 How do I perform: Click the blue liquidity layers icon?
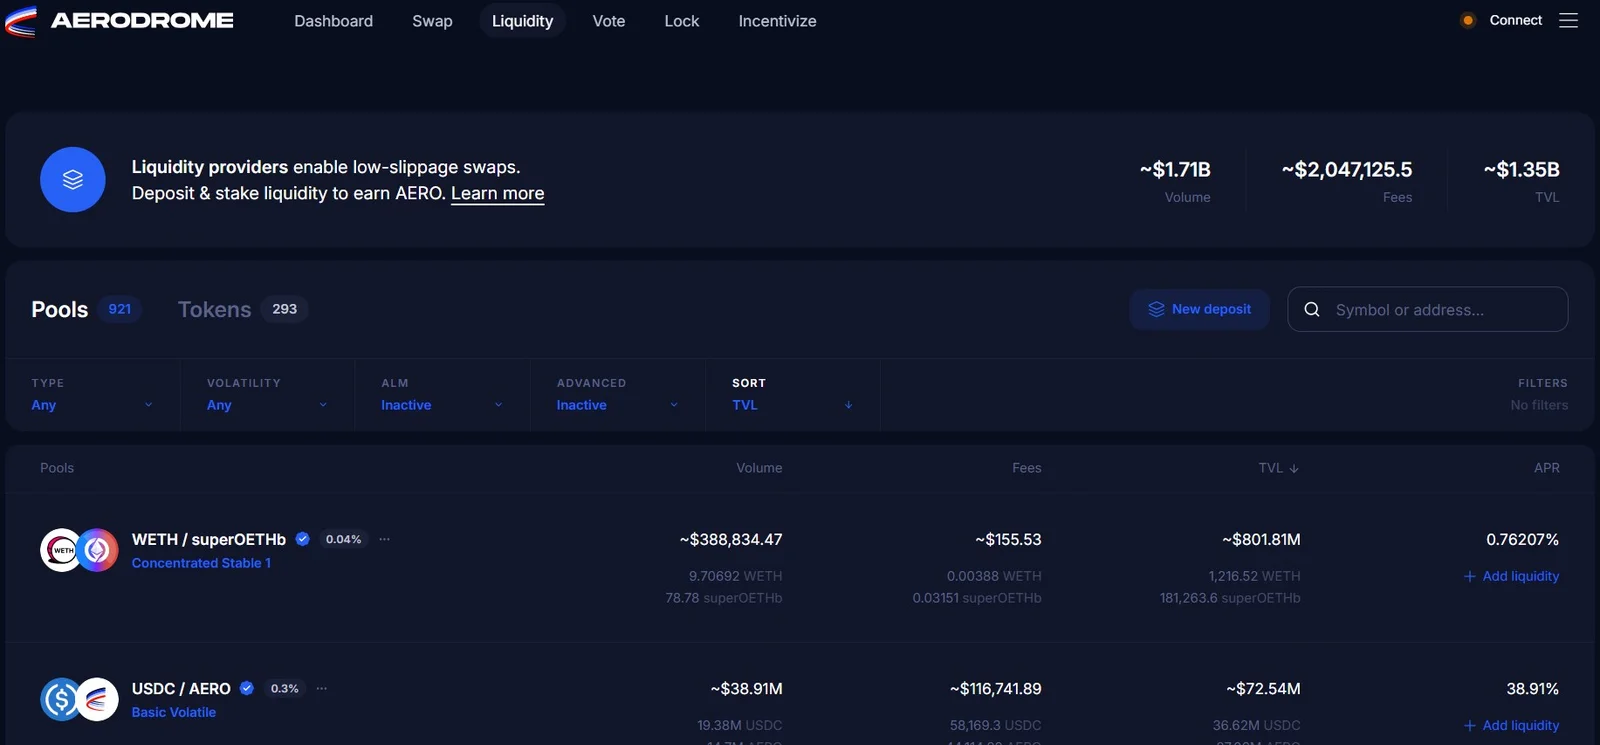click(x=73, y=180)
